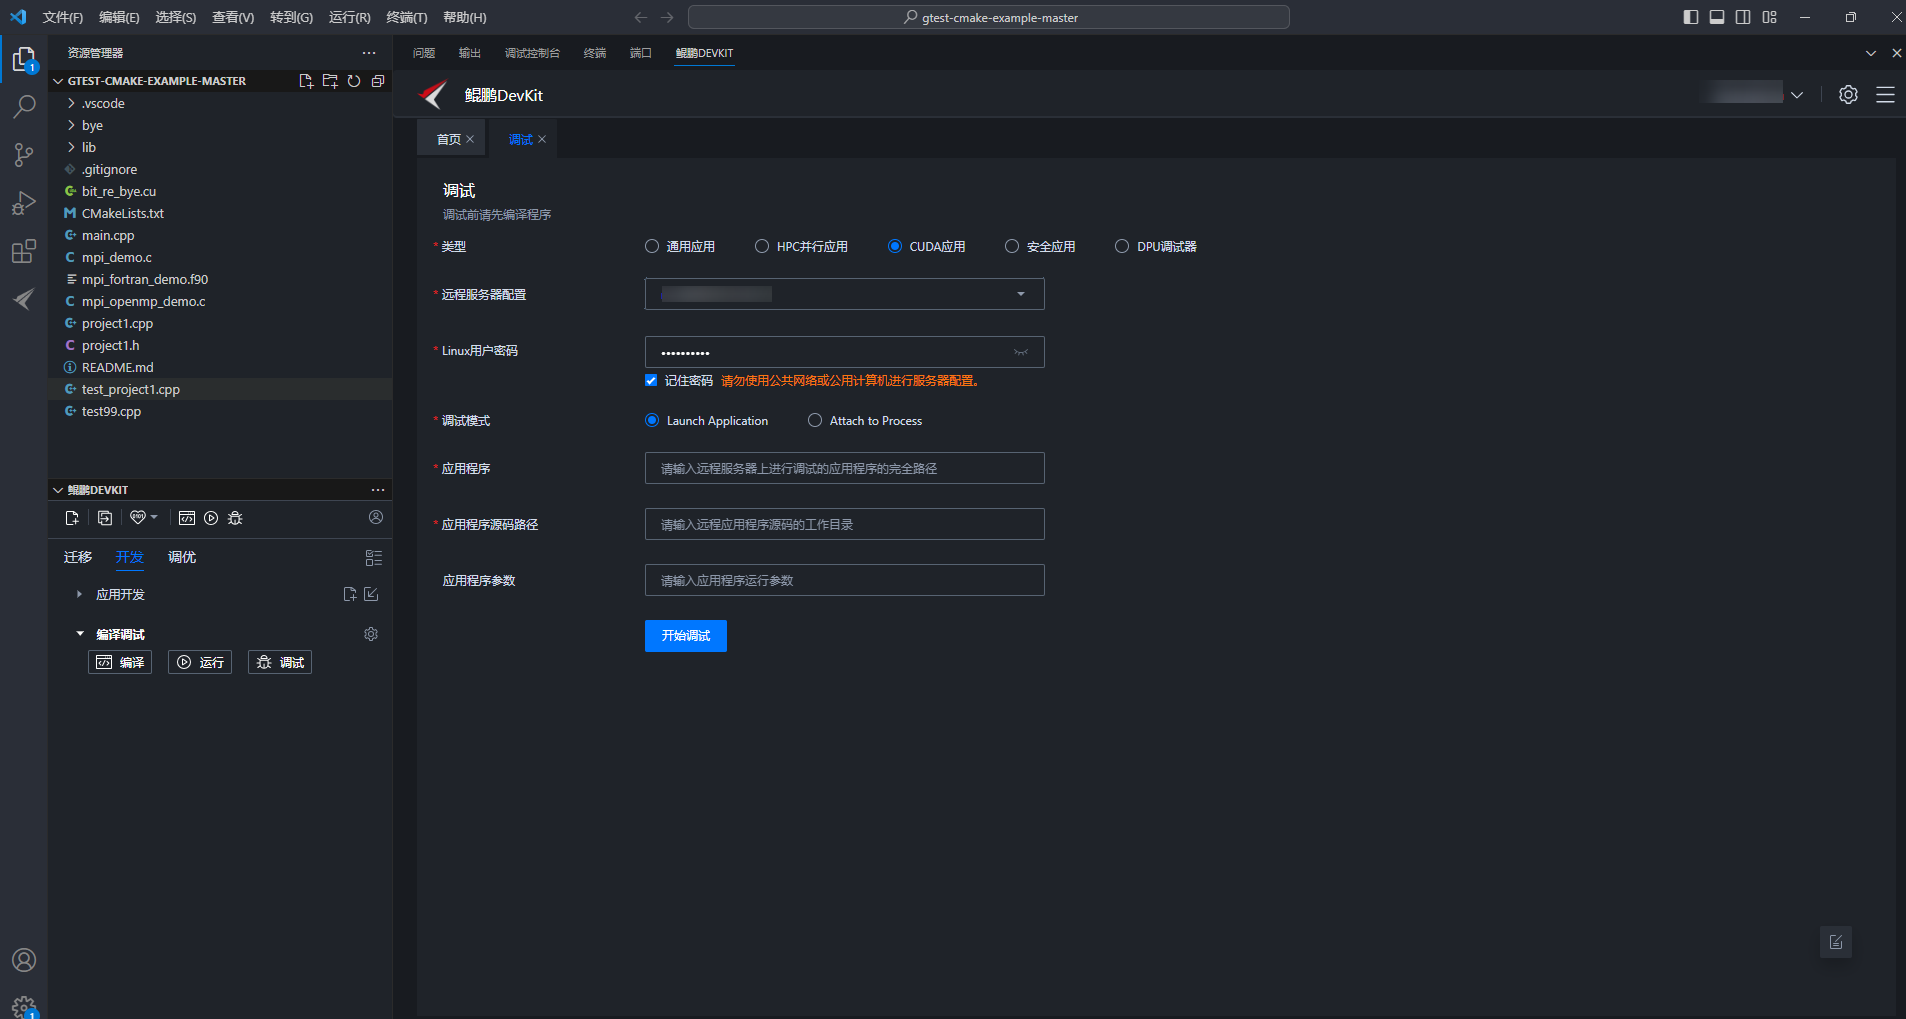
Task: Close the 调试 tab in DevKit
Action: pyautogui.click(x=542, y=139)
